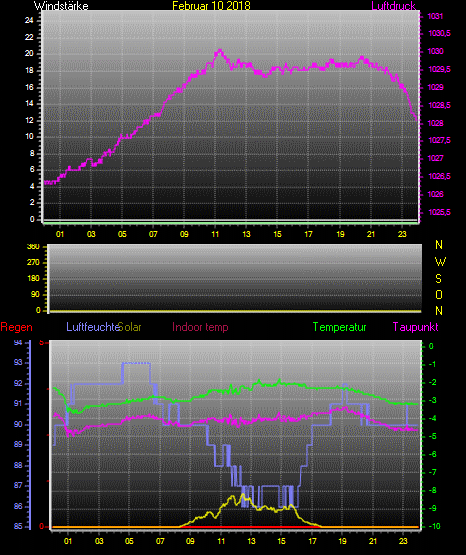The image size is (466, 555).
Task: Click hour '05' below the pressure chart
Action: (x=122, y=234)
